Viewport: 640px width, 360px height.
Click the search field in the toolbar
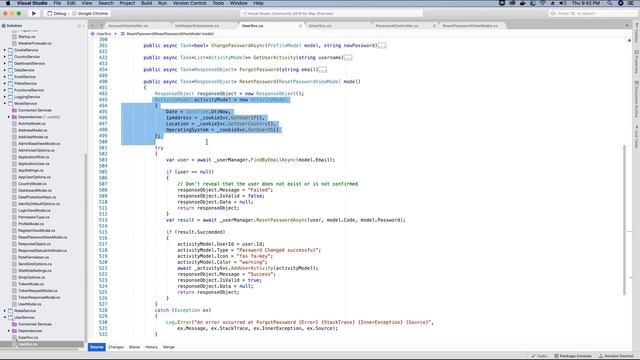591,13
